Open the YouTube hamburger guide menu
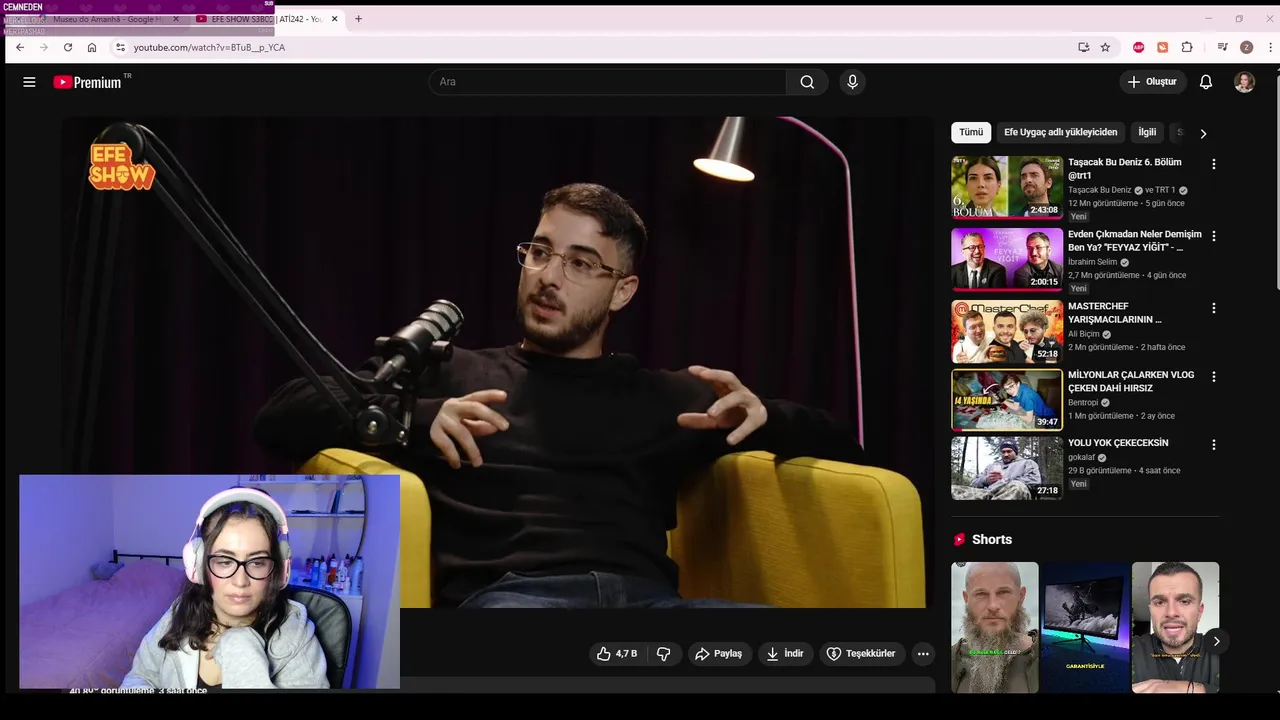Viewport: 1280px width, 720px height. [29, 82]
